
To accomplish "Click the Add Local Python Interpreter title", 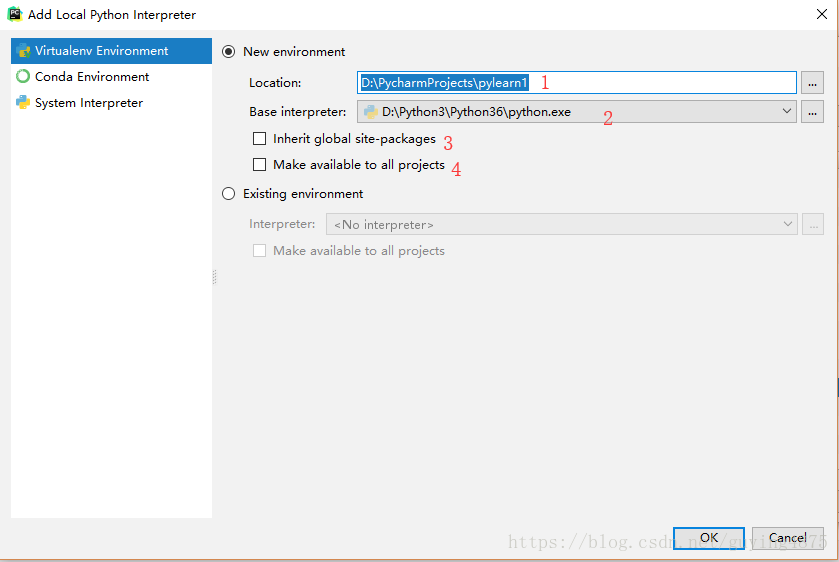I will click(x=112, y=15).
